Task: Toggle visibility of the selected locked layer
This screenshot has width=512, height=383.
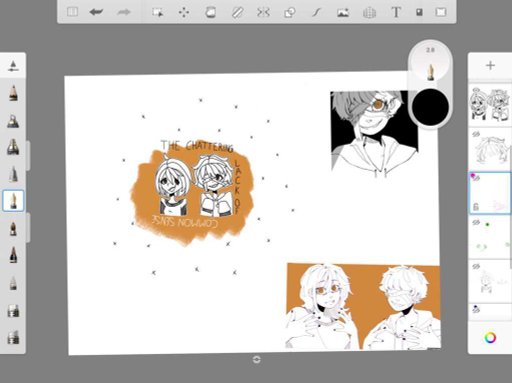Action: click(476, 178)
